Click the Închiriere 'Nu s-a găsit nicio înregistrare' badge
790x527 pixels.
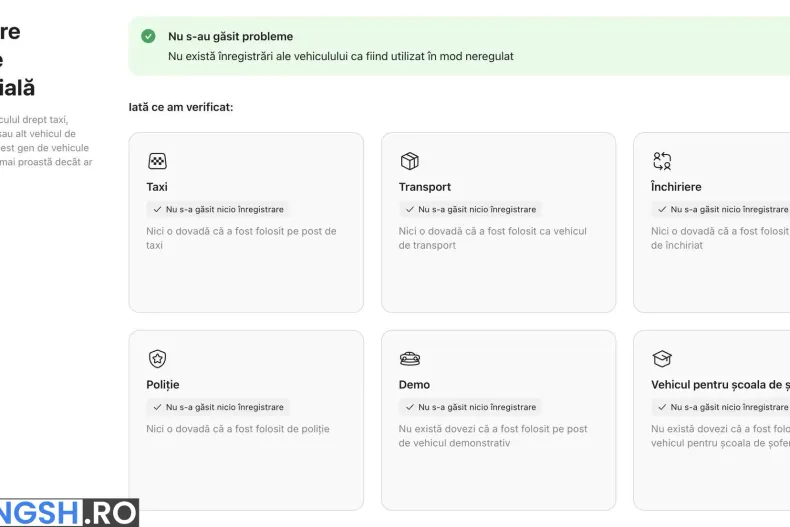click(720, 210)
